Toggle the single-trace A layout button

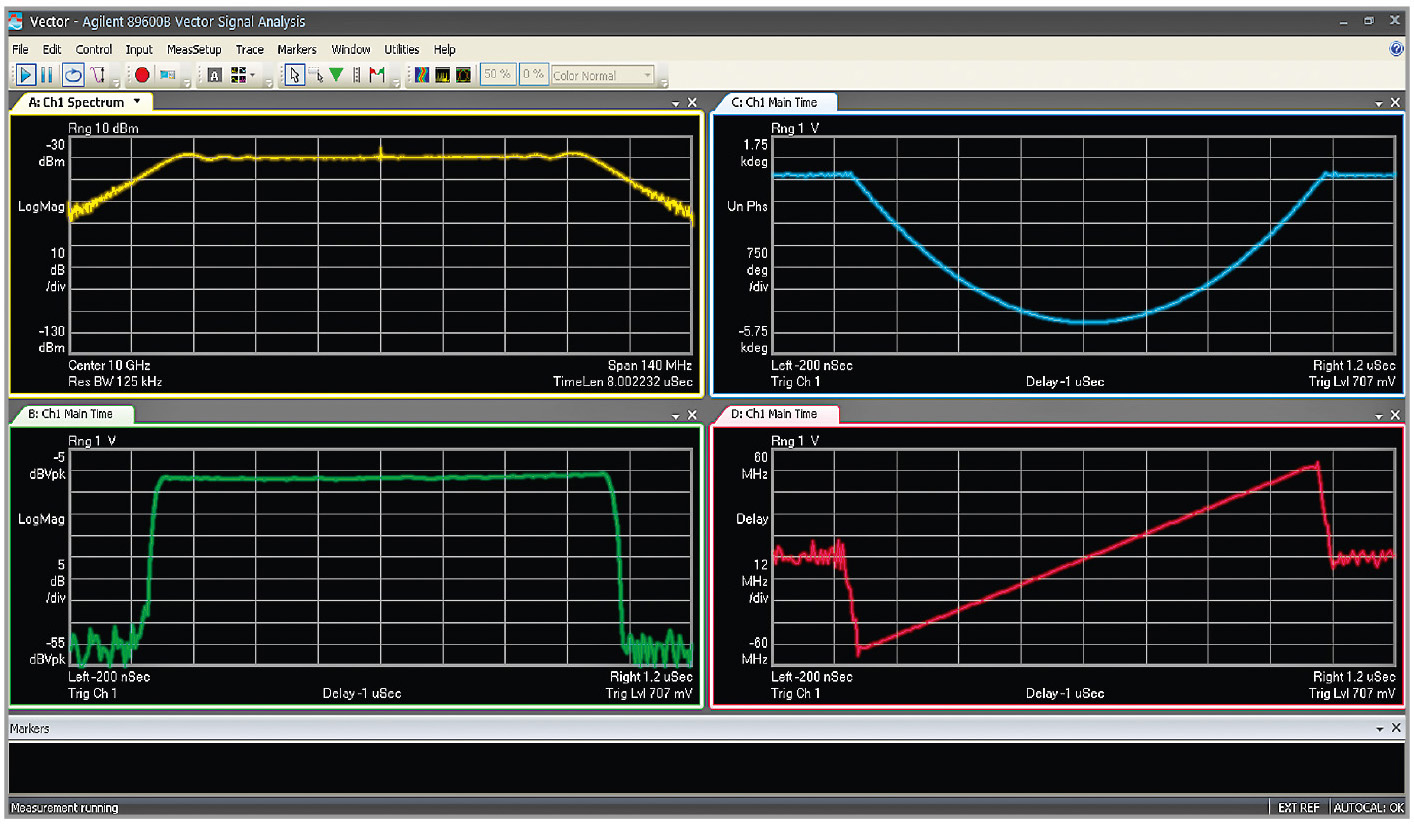[x=214, y=75]
